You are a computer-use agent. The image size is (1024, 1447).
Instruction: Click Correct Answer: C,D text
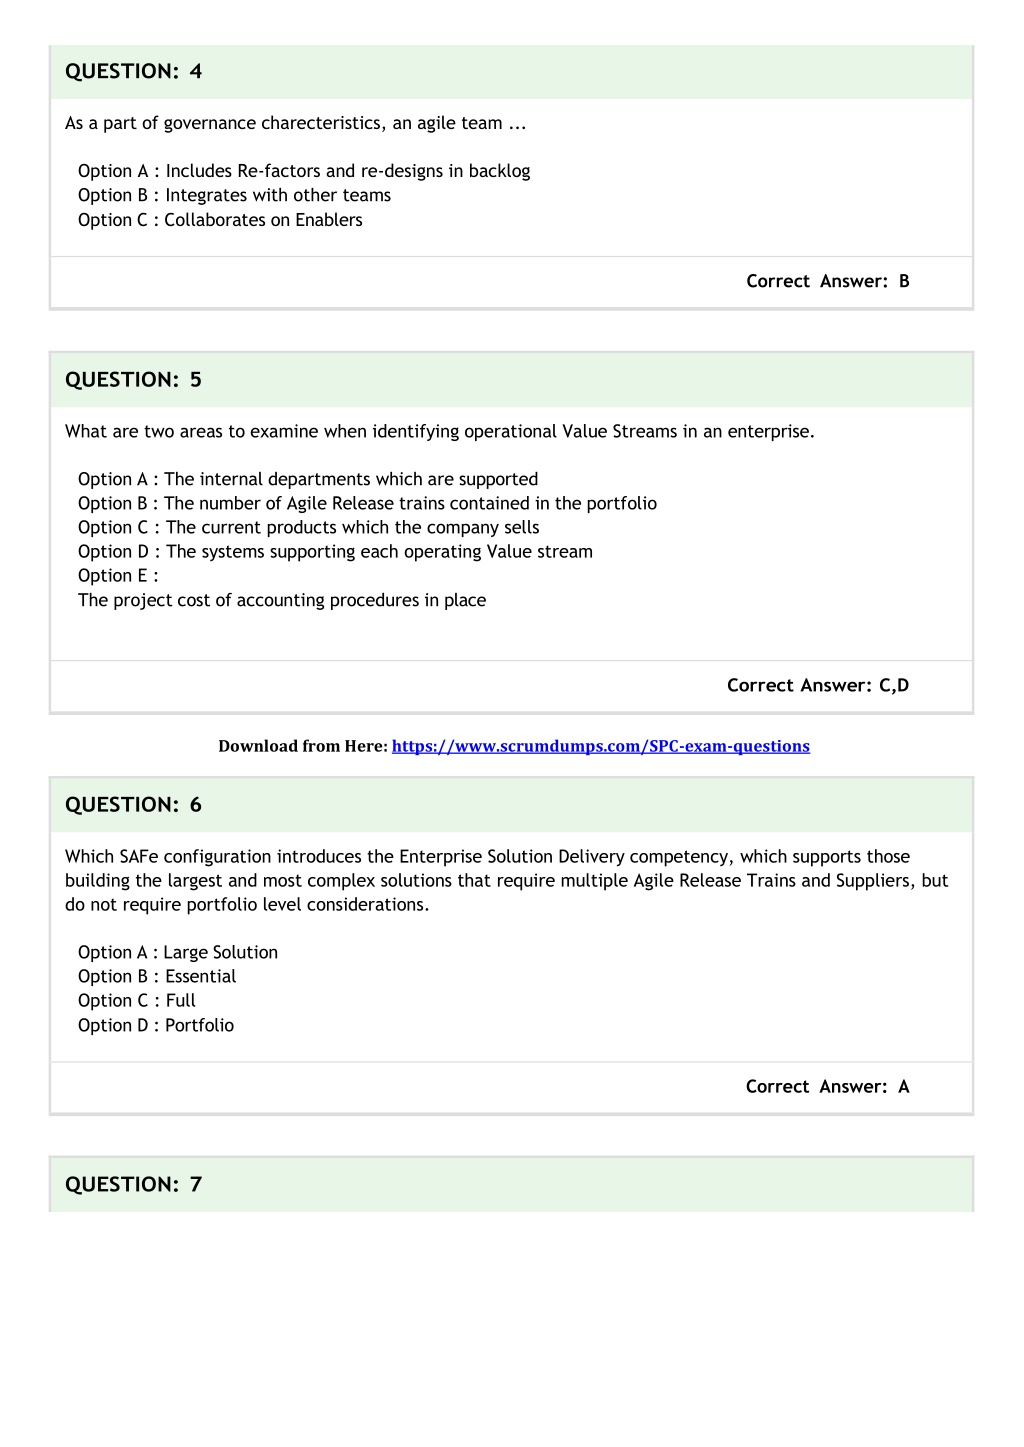click(818, 685)
